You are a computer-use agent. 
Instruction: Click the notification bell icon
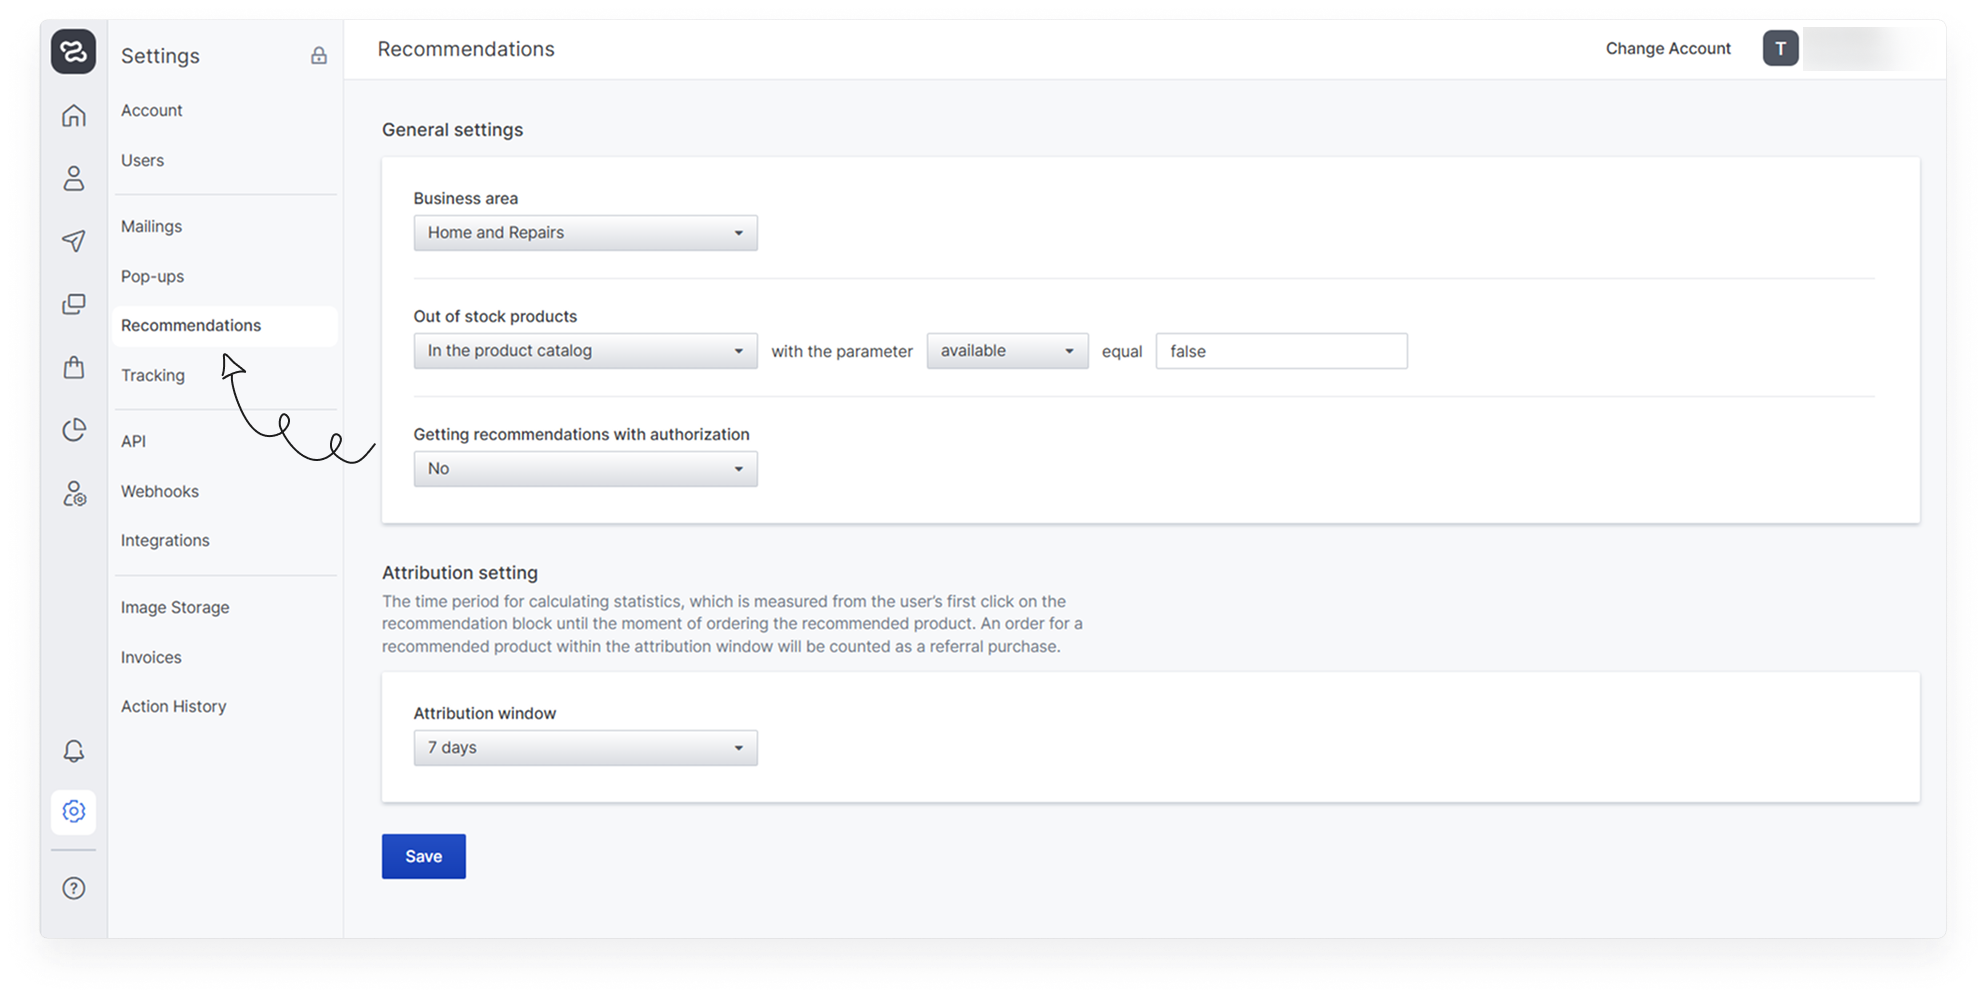[74, 751]
